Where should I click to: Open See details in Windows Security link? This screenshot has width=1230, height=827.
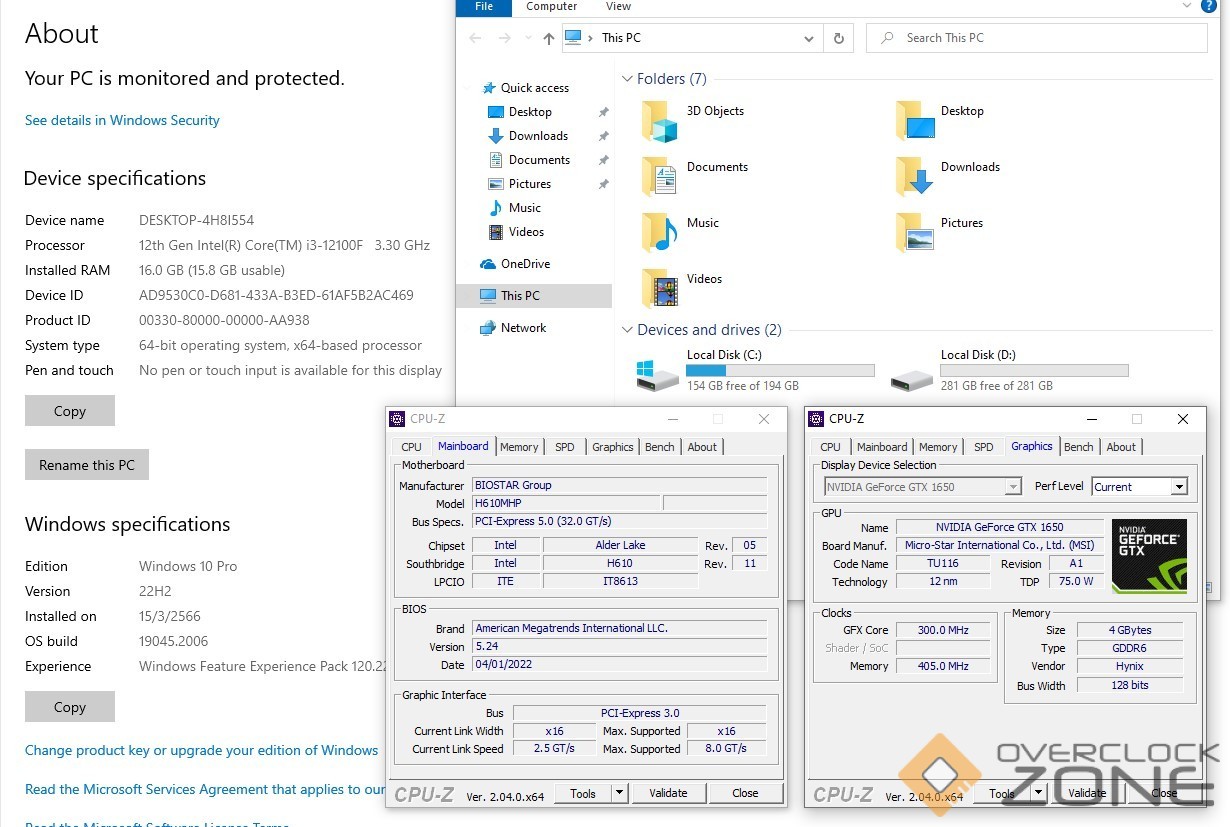click(x=122, y=120)
